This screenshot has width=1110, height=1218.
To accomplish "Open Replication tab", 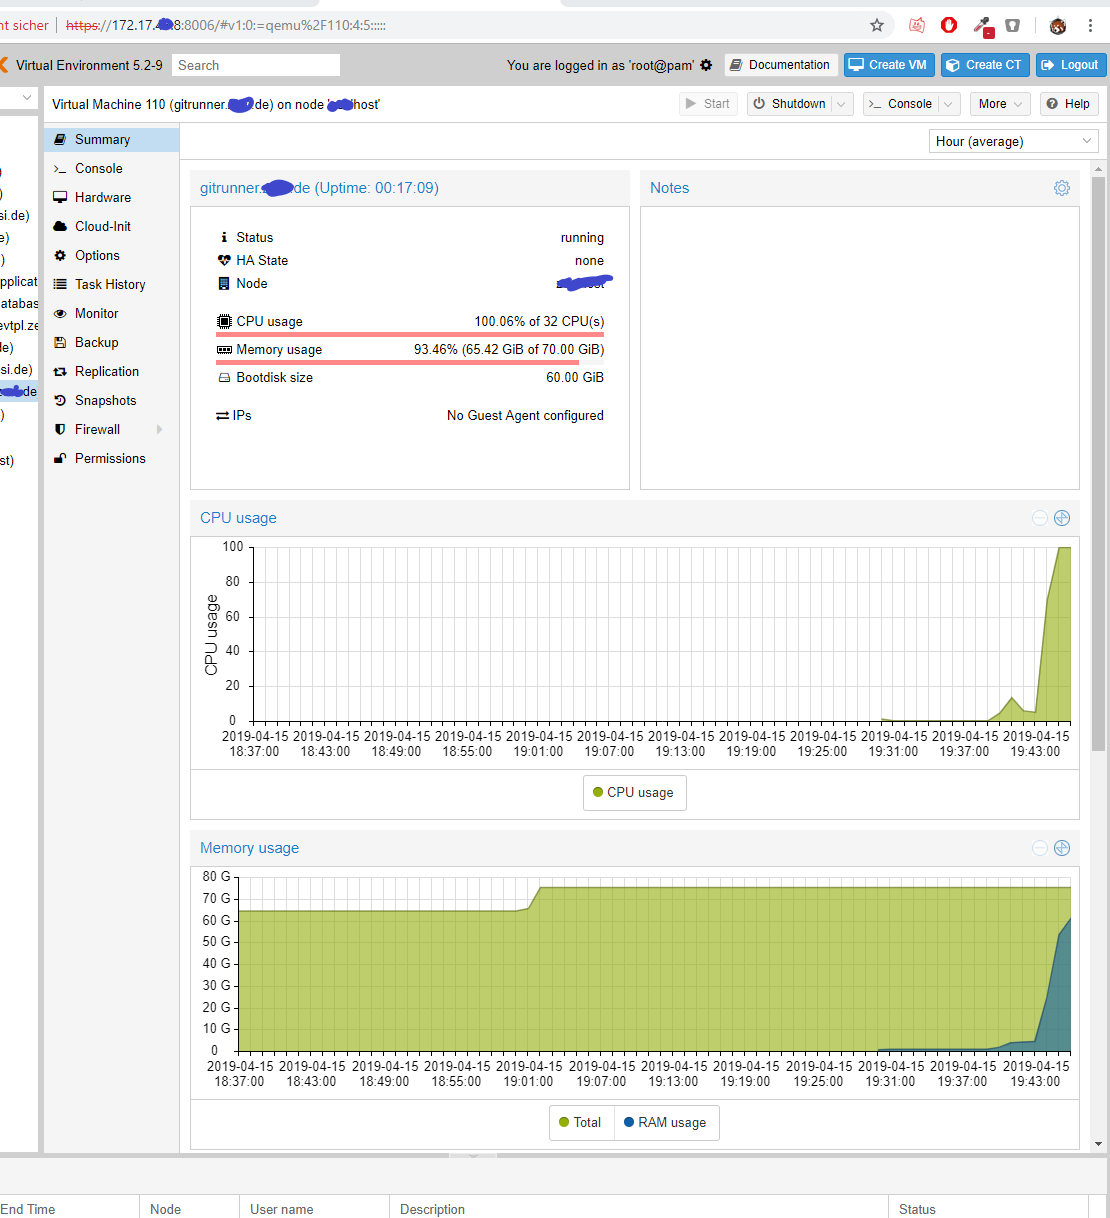I will coord(111,371).
